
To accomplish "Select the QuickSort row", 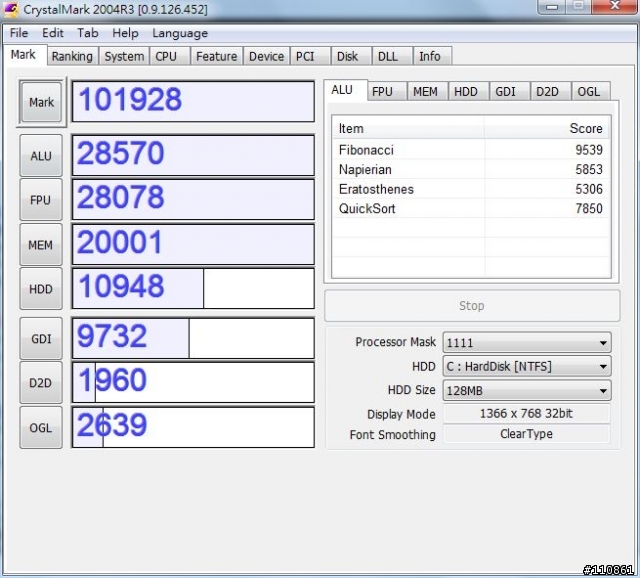I will [x=471, y=209].
